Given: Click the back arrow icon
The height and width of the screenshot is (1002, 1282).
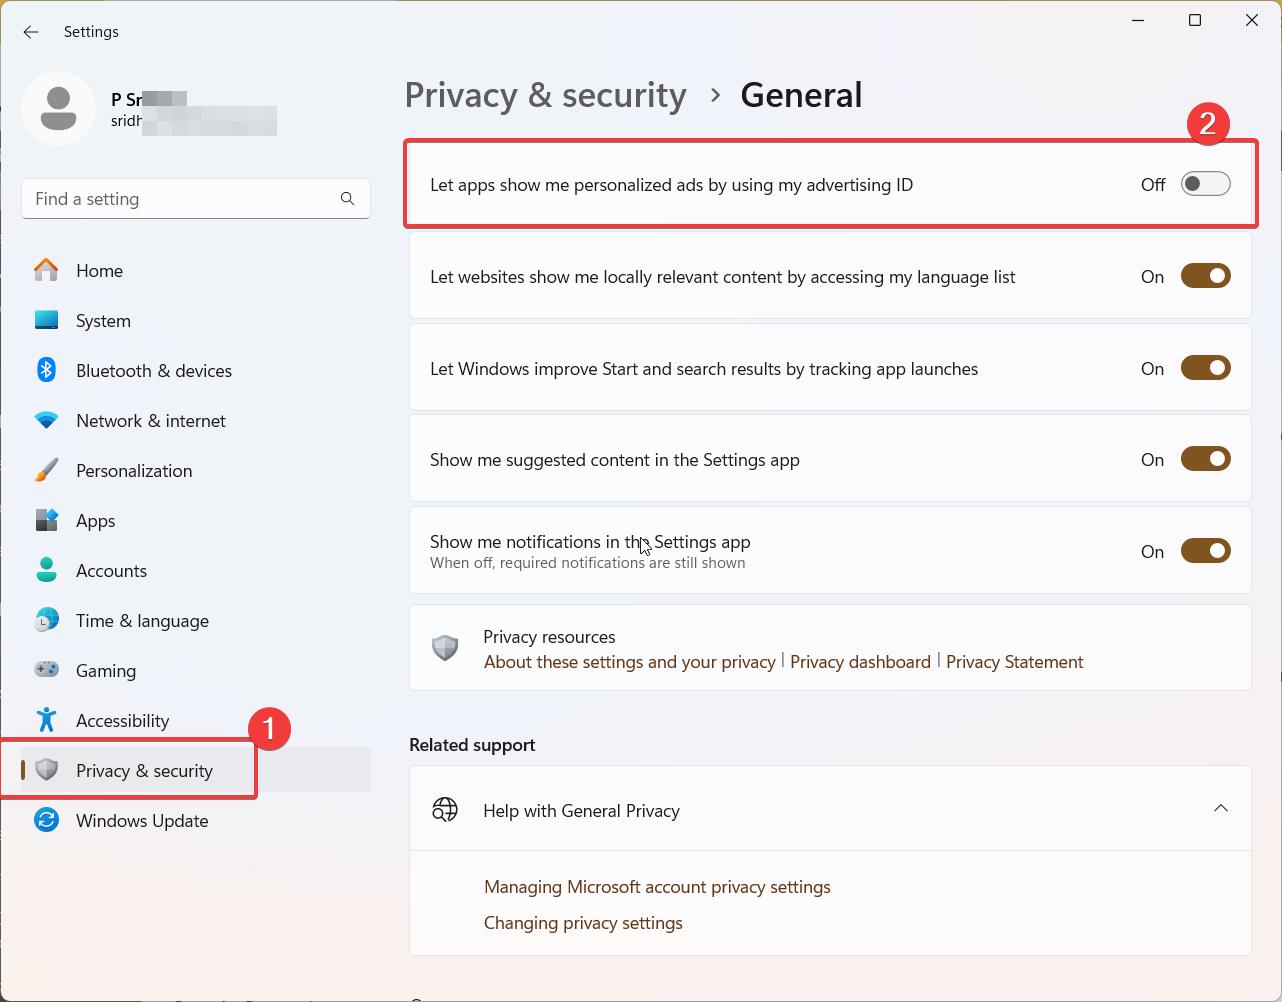Looking at the screenshot, I should click(x=31, y=32).
